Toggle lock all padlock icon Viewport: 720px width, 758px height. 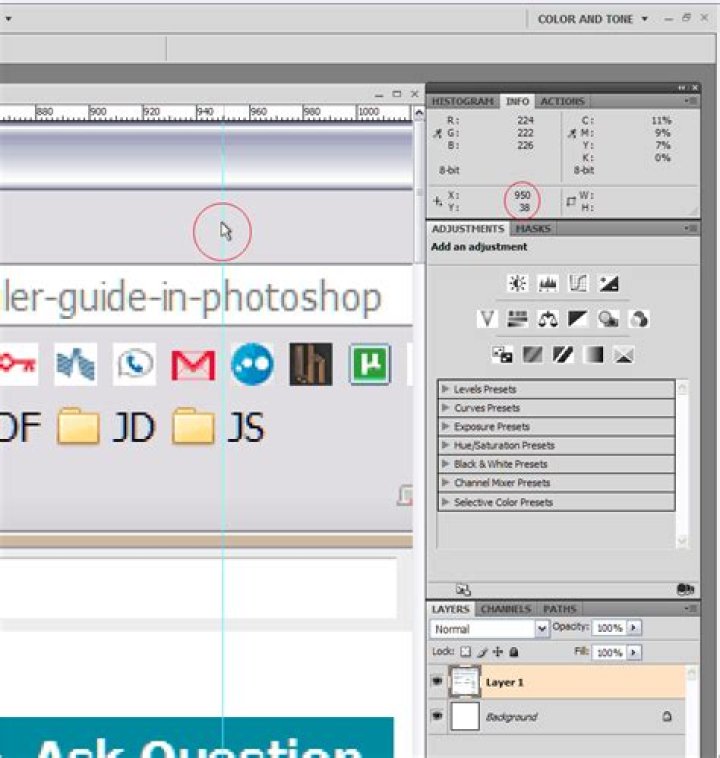(514, 652)
